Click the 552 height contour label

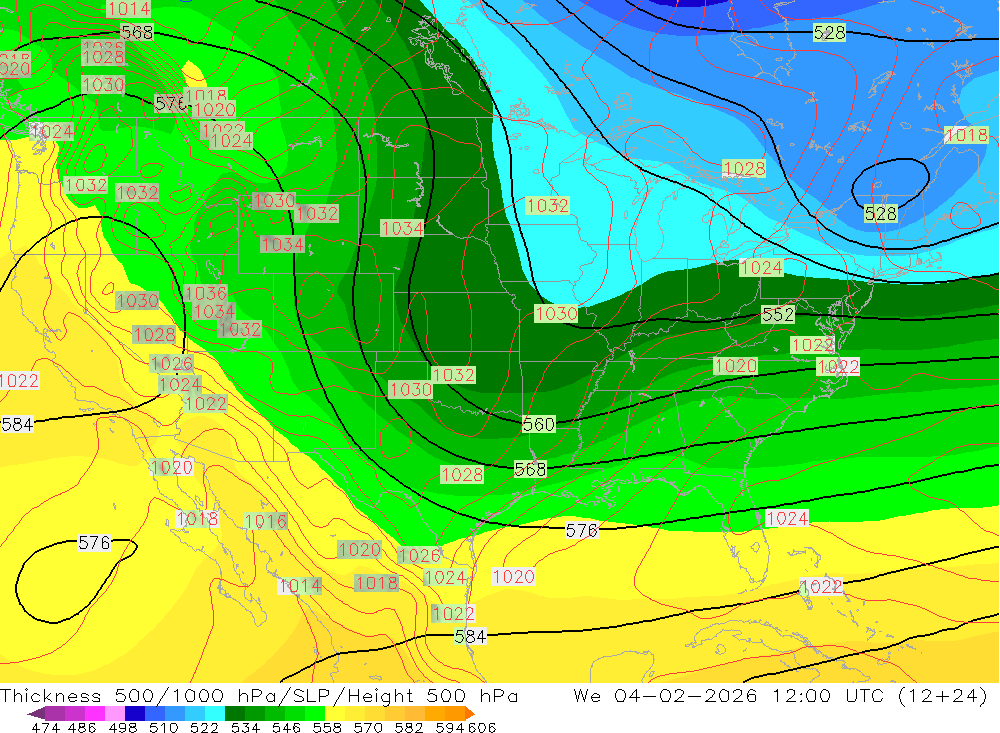tap(778, 315)
